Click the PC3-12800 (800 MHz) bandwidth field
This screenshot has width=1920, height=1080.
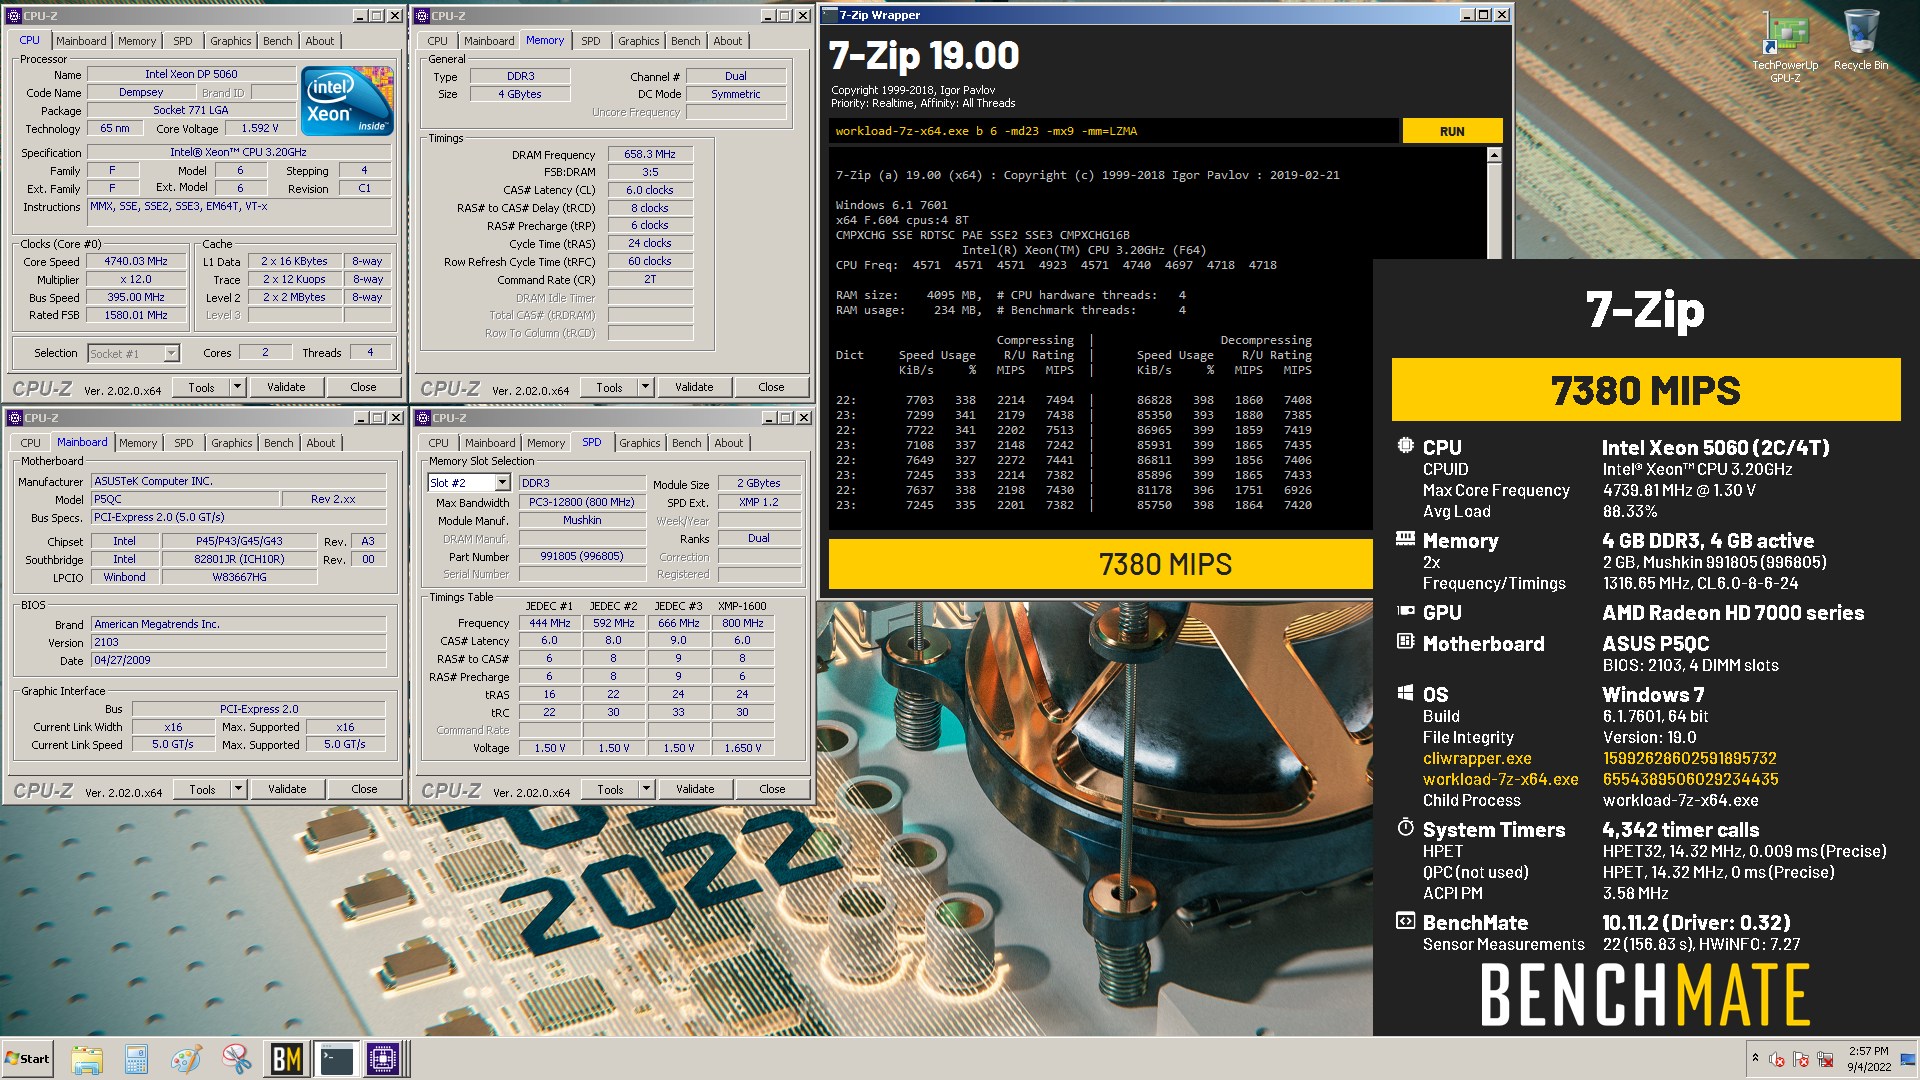582,502
